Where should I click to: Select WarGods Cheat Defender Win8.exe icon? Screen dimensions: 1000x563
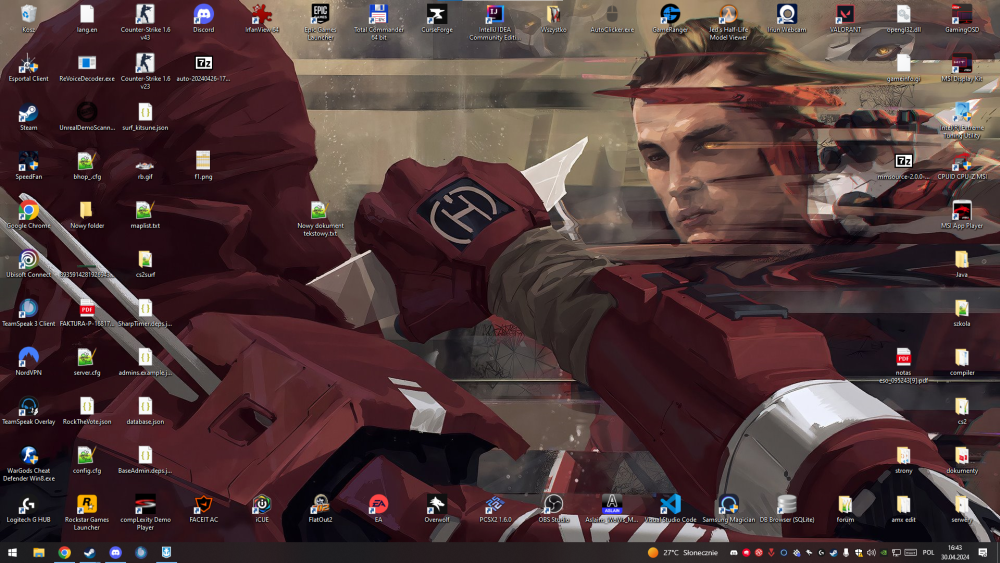click(x=28, y=464)
